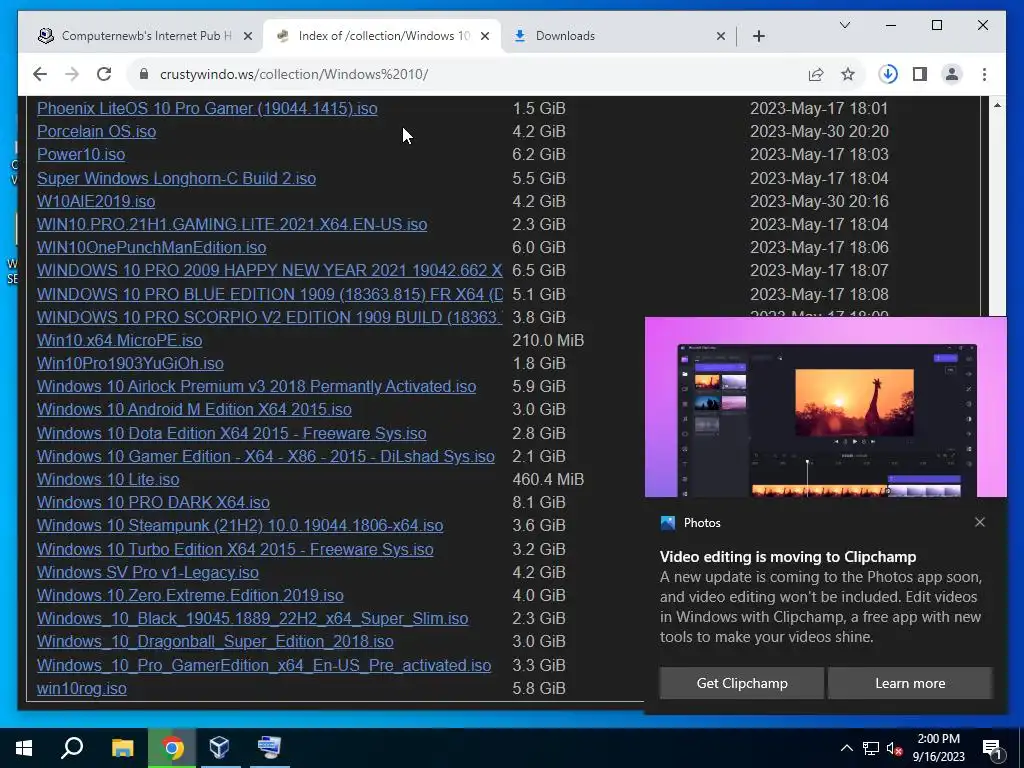
Task: Open network icon in system tray
Action: click(x=871, y=748)
